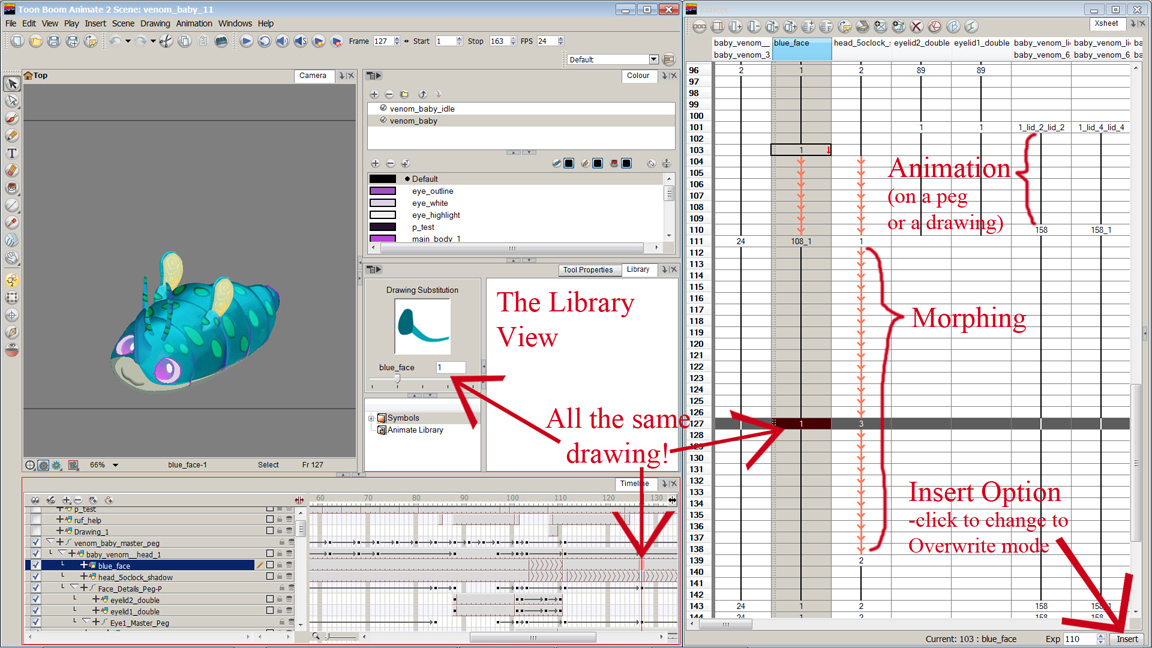The image size is (1152, 648).
Task: Enable the Drawing_1 layer checkbox
Action: 35,531
